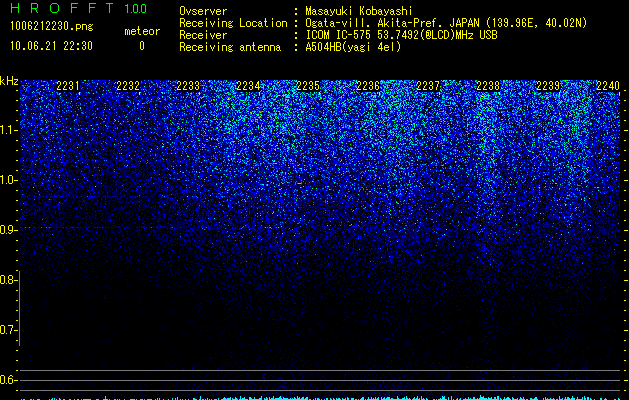The height and width of the screenshot is (400, 629).
Task: Click the Receiving Location label
Action: (x=233, y=23)
